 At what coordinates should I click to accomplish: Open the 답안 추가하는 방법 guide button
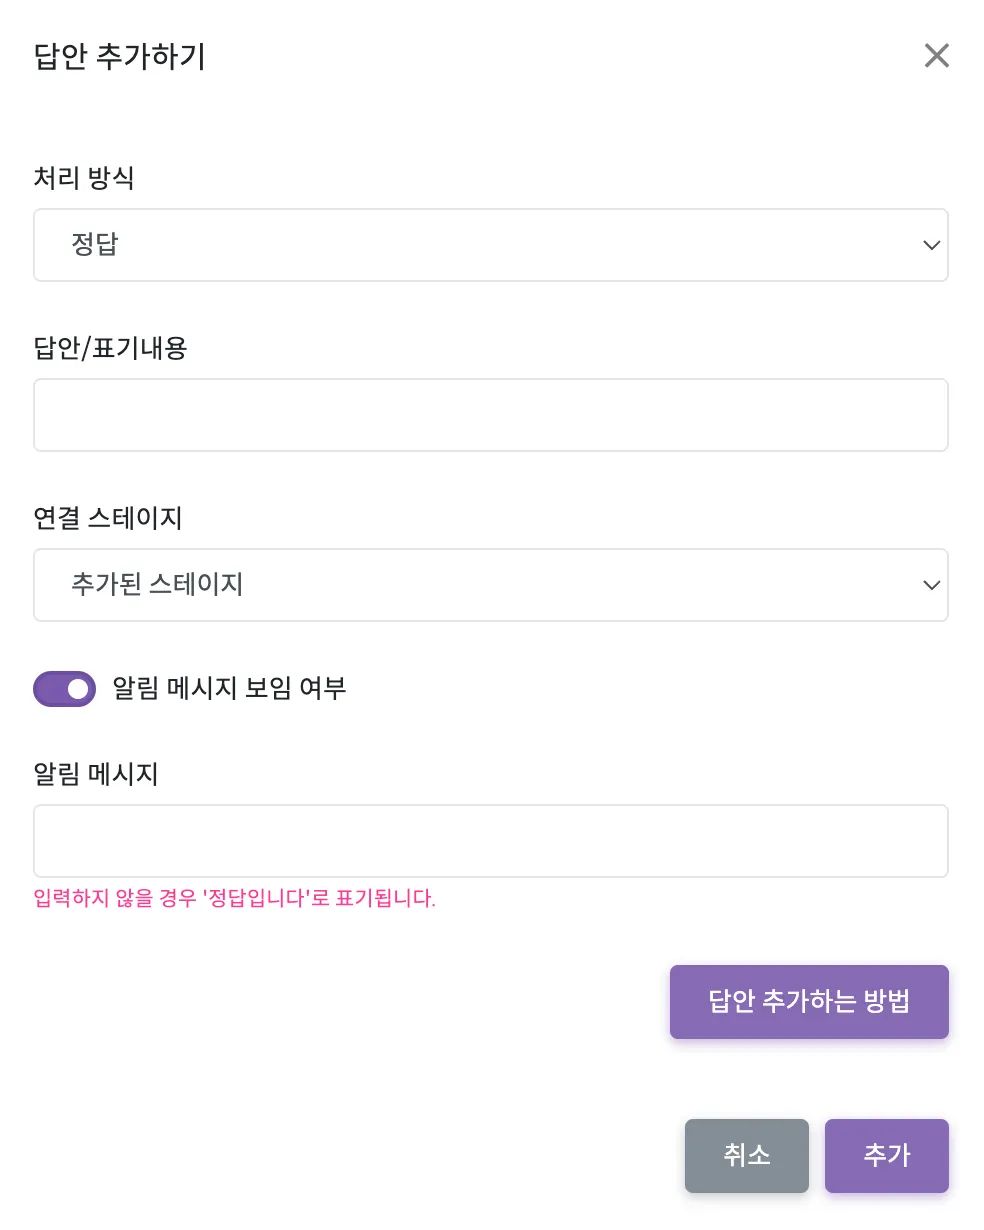coord(809,1002)
